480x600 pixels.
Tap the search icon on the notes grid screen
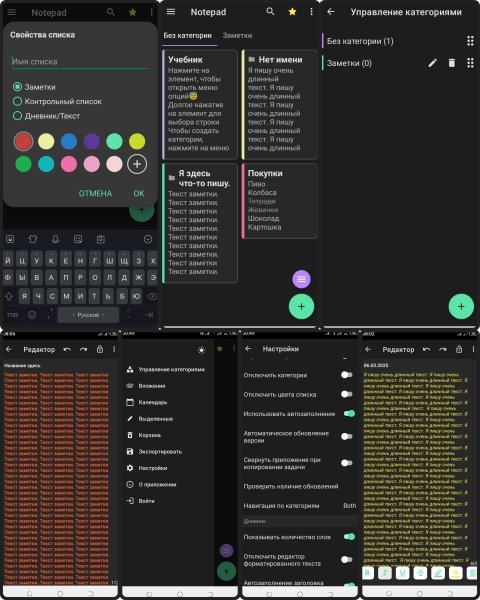[x=270, y=12]
